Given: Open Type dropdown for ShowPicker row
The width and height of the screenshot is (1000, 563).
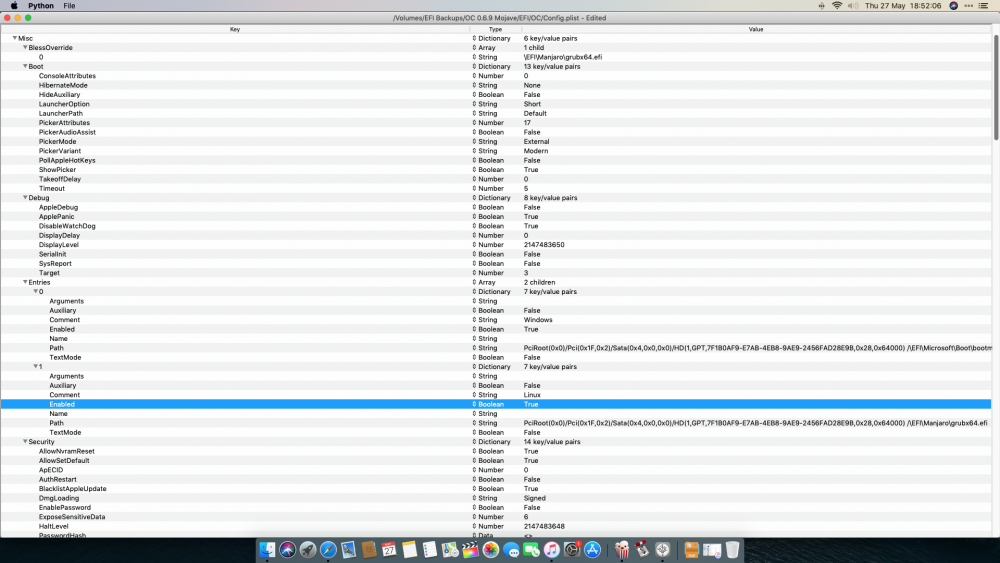Looking at the screenshot, I should coord(474,170).
